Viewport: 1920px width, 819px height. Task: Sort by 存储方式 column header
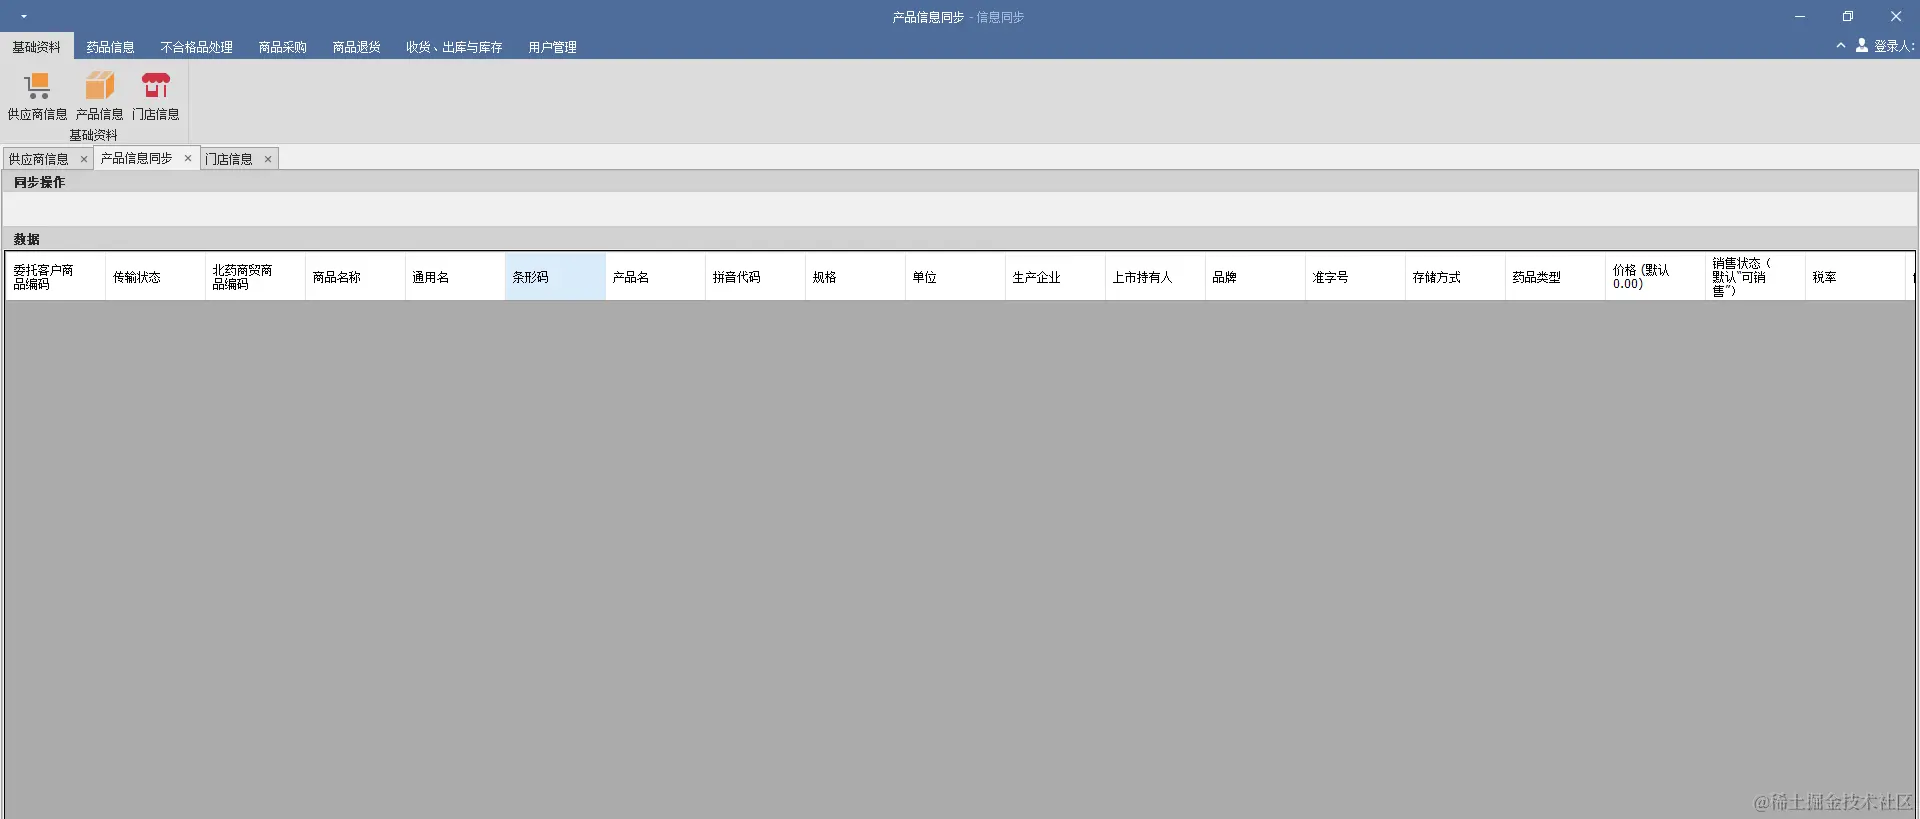[1455, 277]
